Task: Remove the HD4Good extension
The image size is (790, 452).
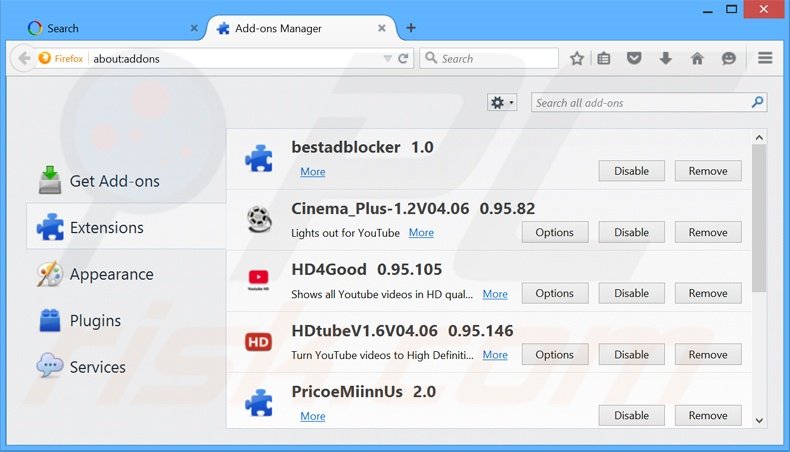Action: [x=708, y=293]
